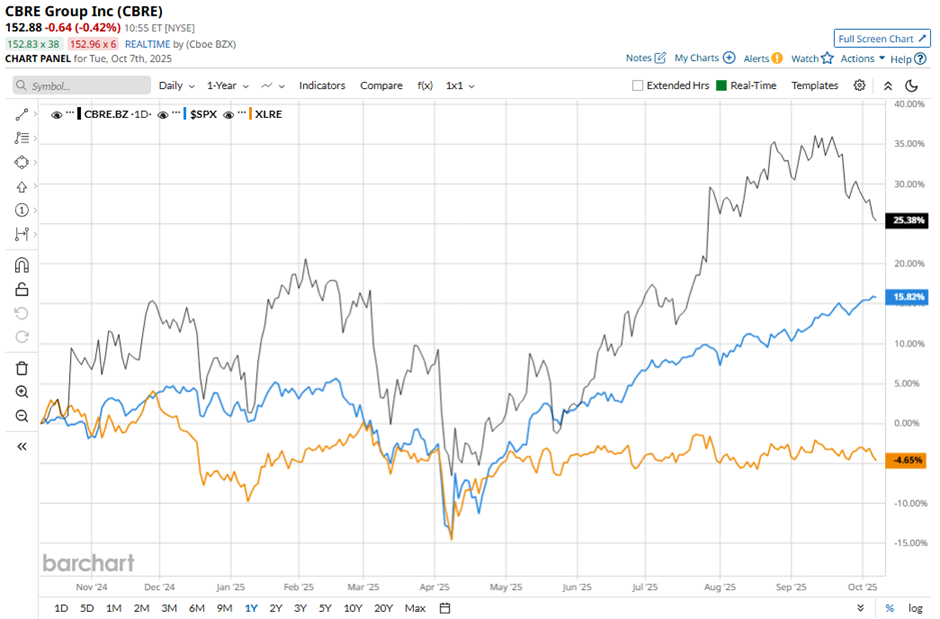The height and width of the screenshot is (619, 940).
Task: Open the custom date range calendar
Action: tap(445, 608)
